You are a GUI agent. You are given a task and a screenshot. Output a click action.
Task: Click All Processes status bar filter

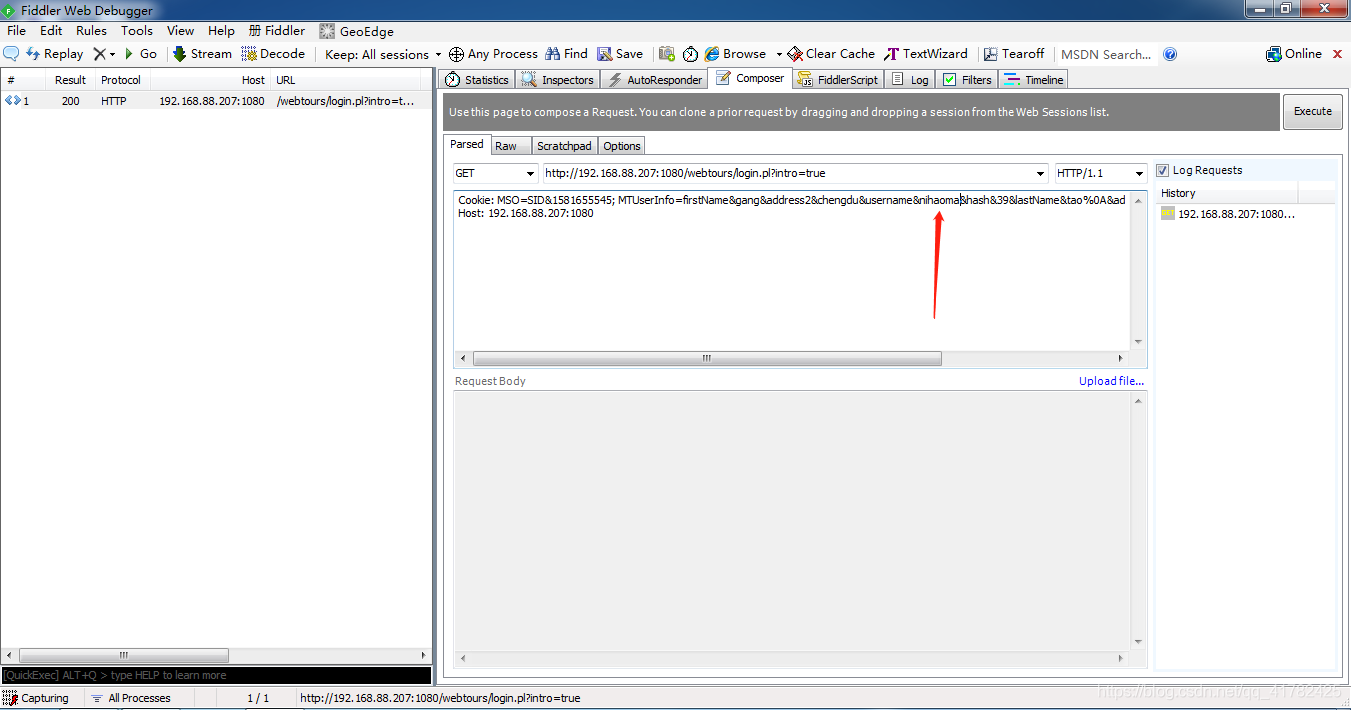[130, 698]
